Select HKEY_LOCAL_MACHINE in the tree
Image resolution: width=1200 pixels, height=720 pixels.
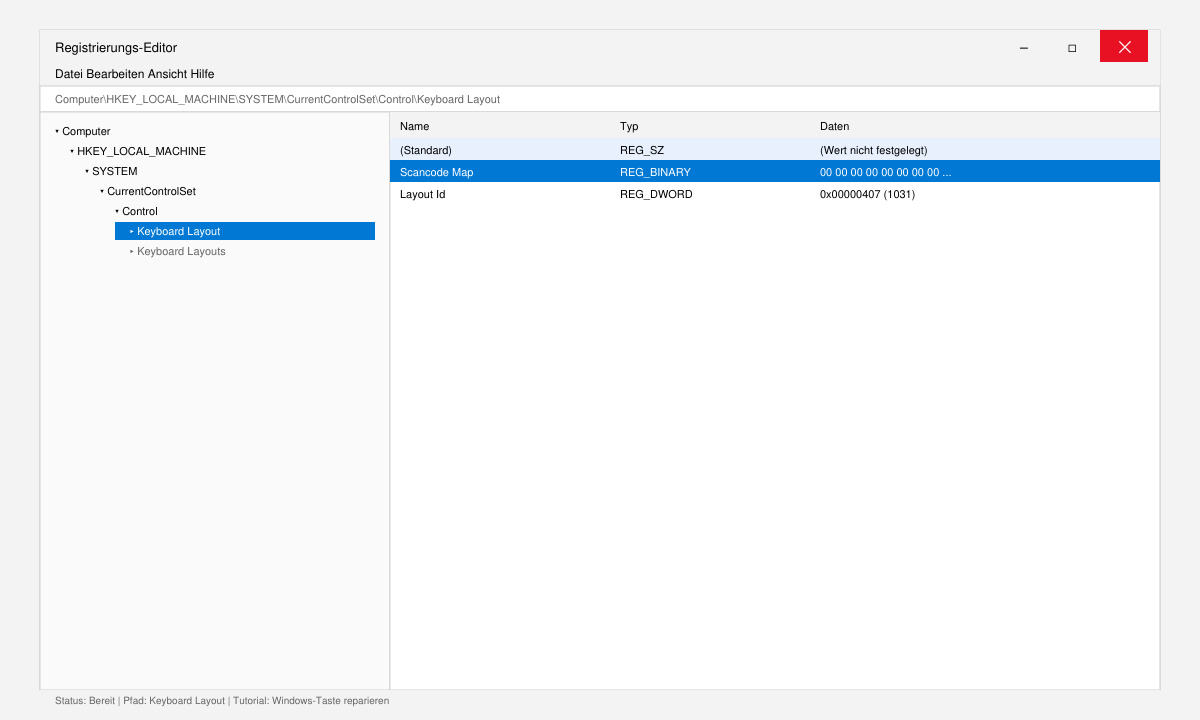(141, 151)
